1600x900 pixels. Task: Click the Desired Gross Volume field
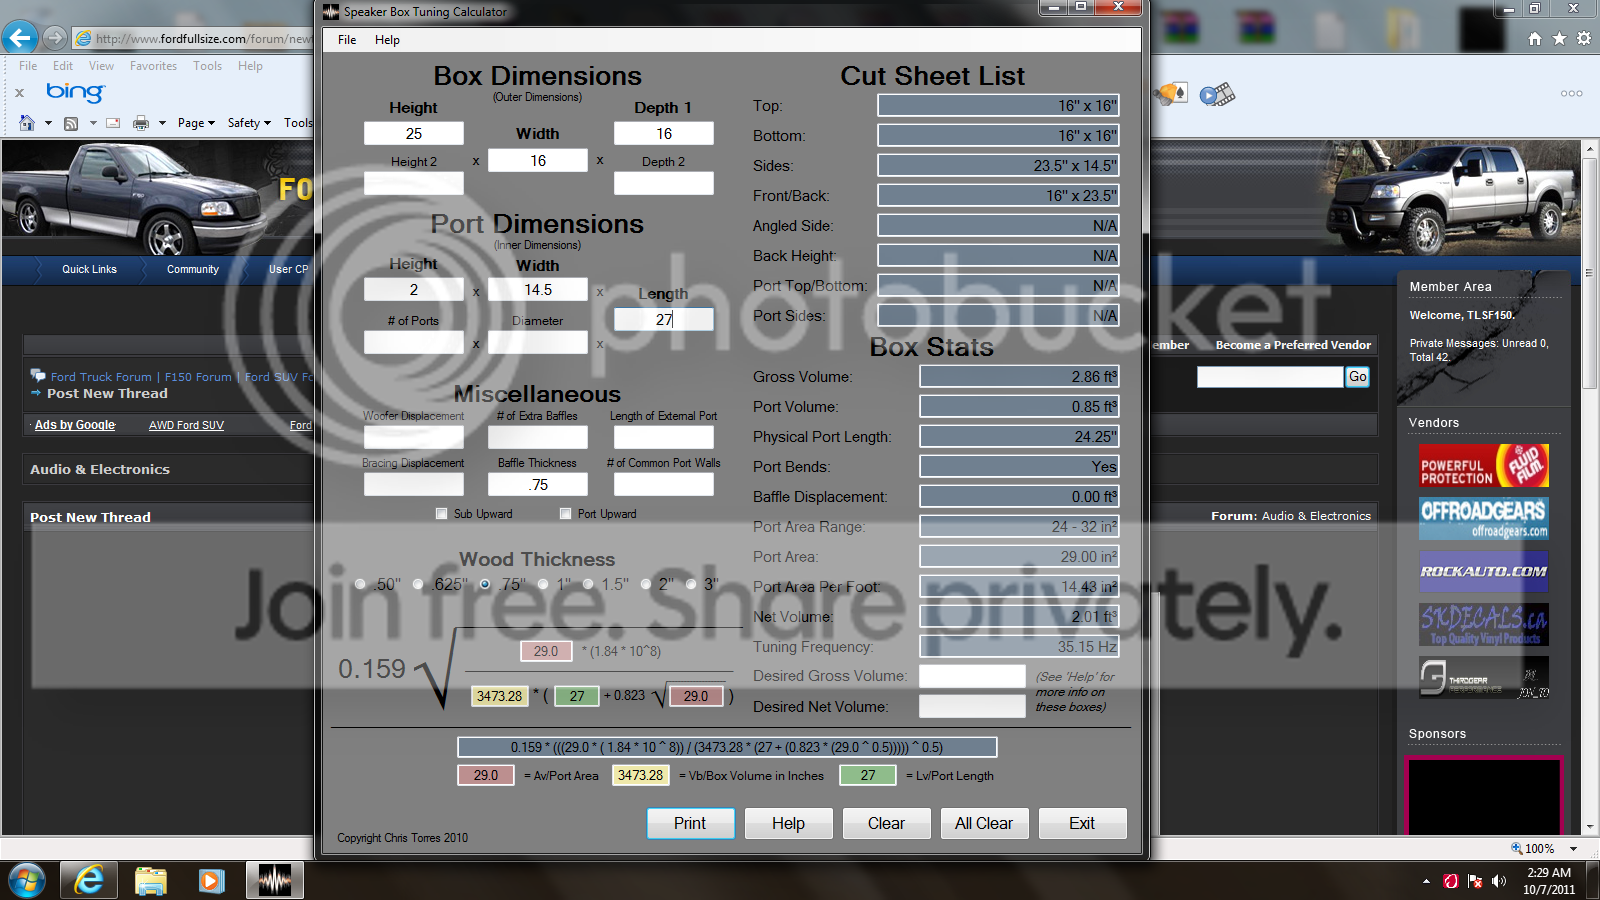(x=972, y=676)
